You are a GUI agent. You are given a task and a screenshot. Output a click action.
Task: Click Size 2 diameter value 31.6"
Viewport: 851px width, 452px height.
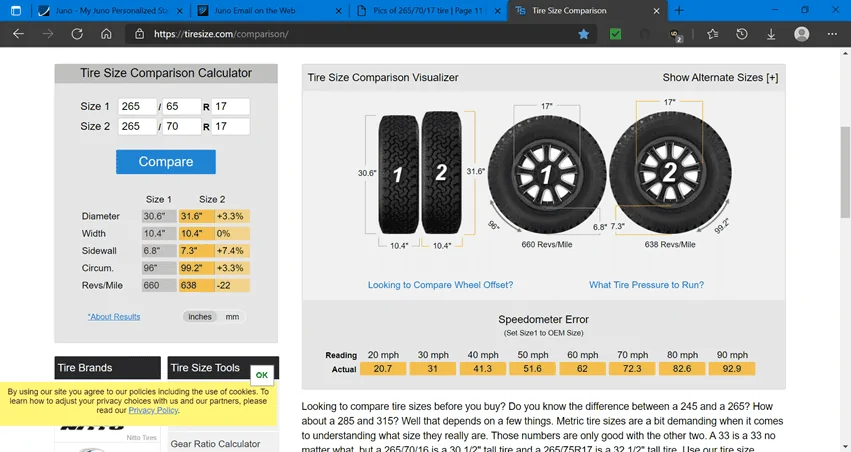coord(196,217)
